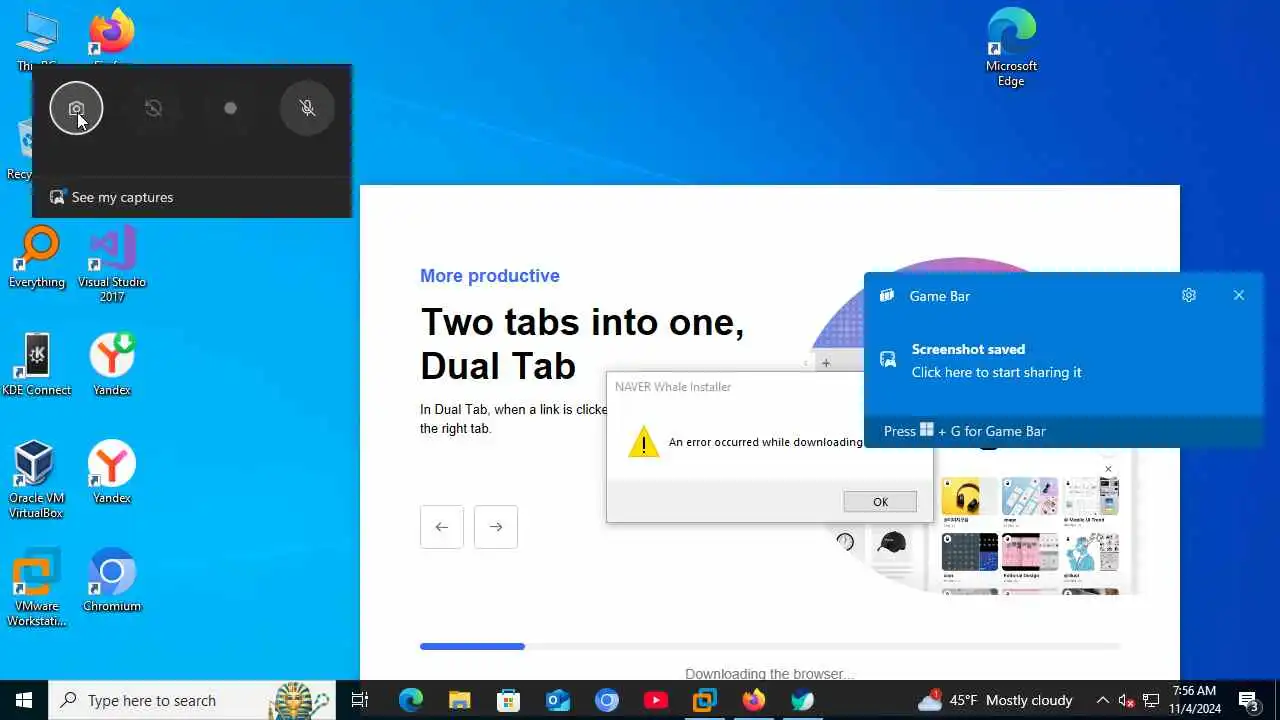Open the Yandex shortcut with the green arrow
Screen dimensions: 1280x720
(x=112, y=365)
